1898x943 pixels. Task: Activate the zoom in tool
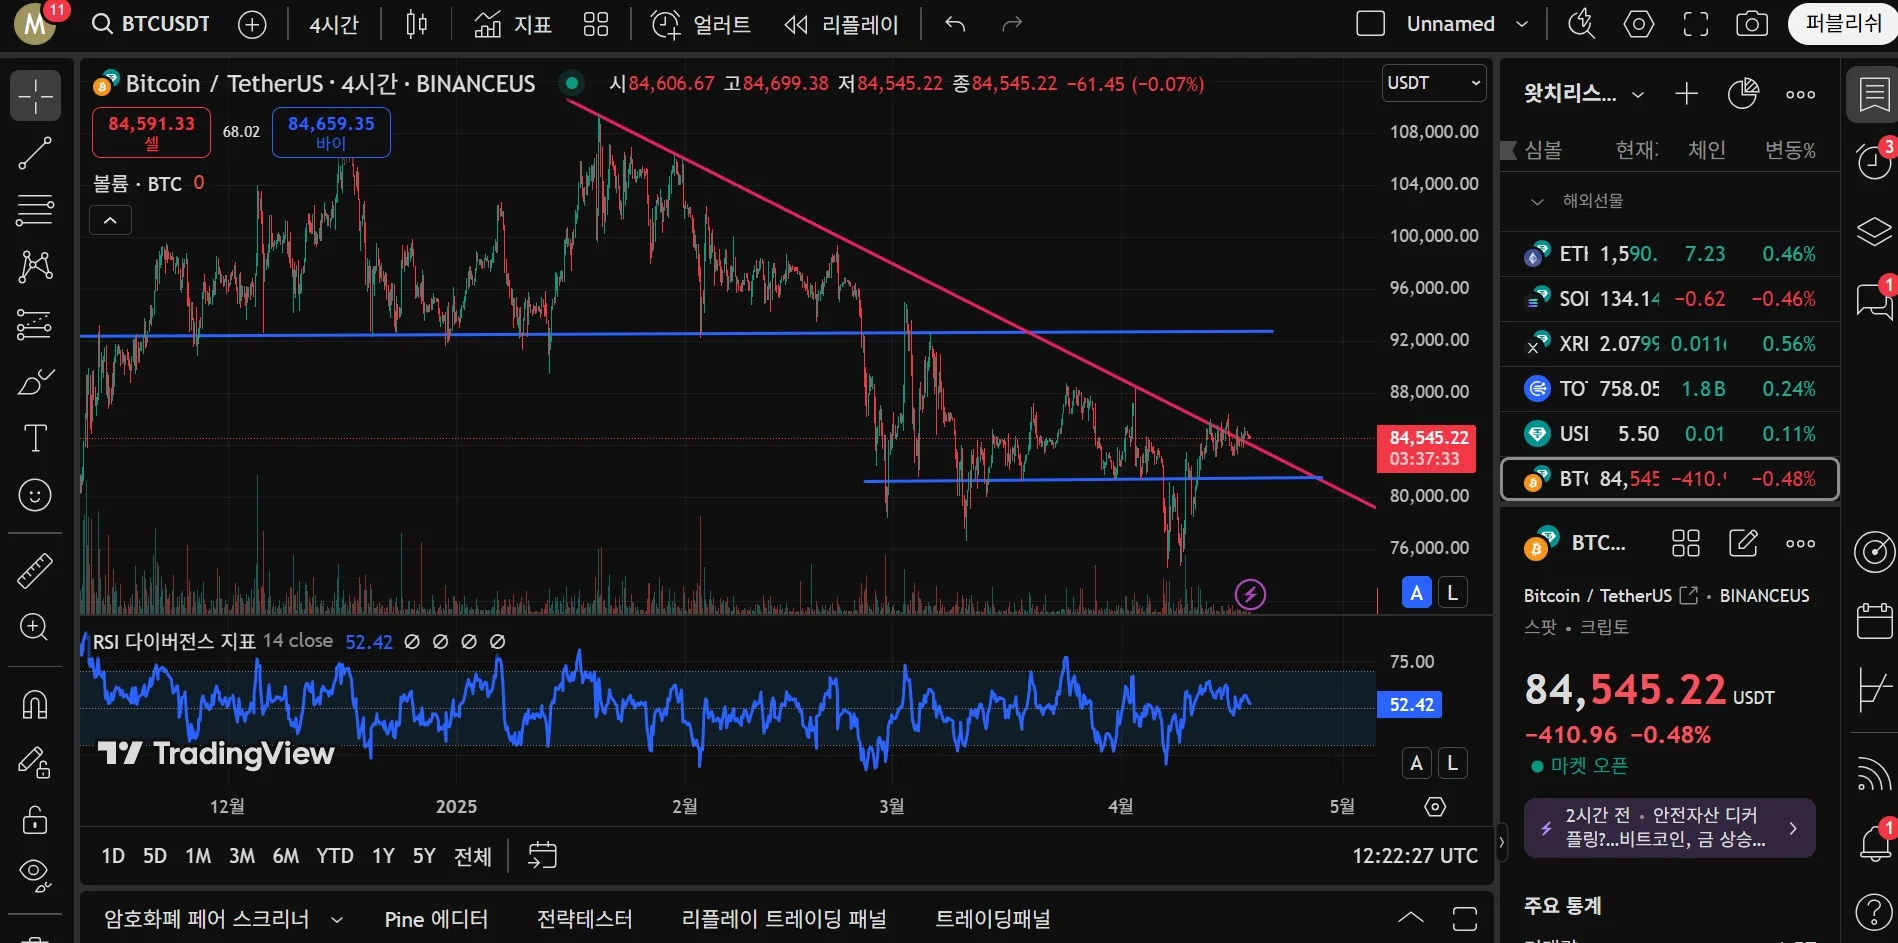coord(35,627)
